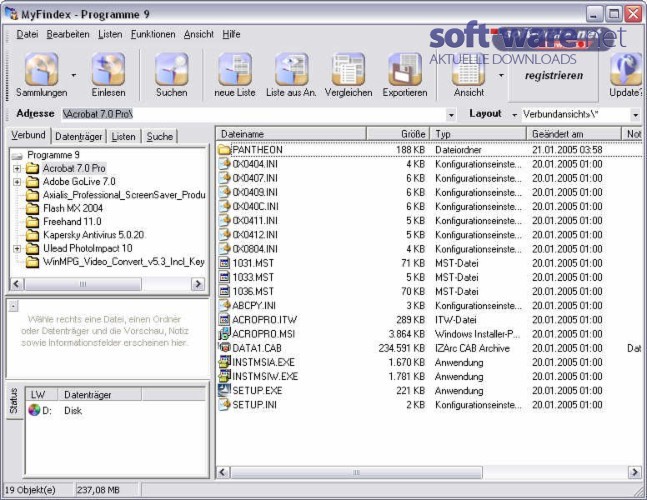Click the D: disk drive icon

34,410
